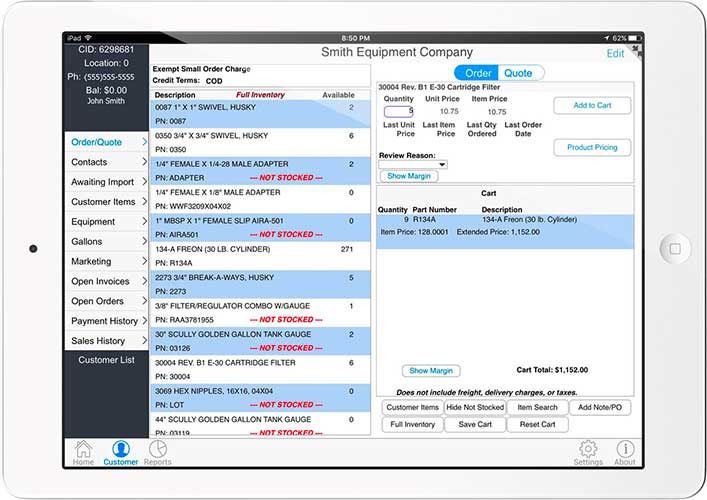Select 30" SCULLY GOLDEN GALLON TANK GAUGE row
This screenshot has height=500, width=707.
[x=260, y=341]
